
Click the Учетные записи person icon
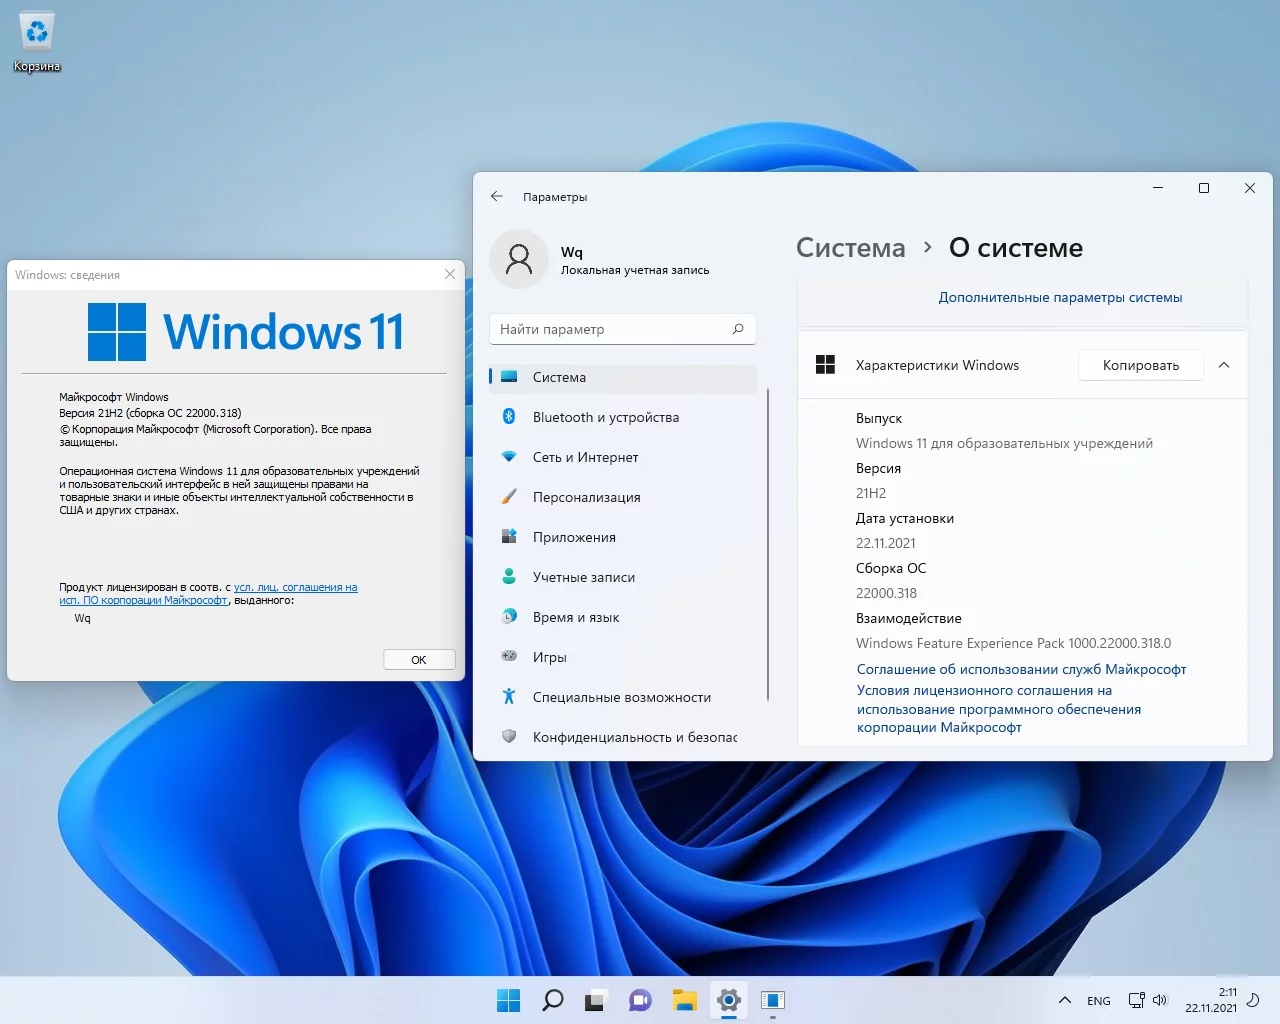[x=509, y=576]
